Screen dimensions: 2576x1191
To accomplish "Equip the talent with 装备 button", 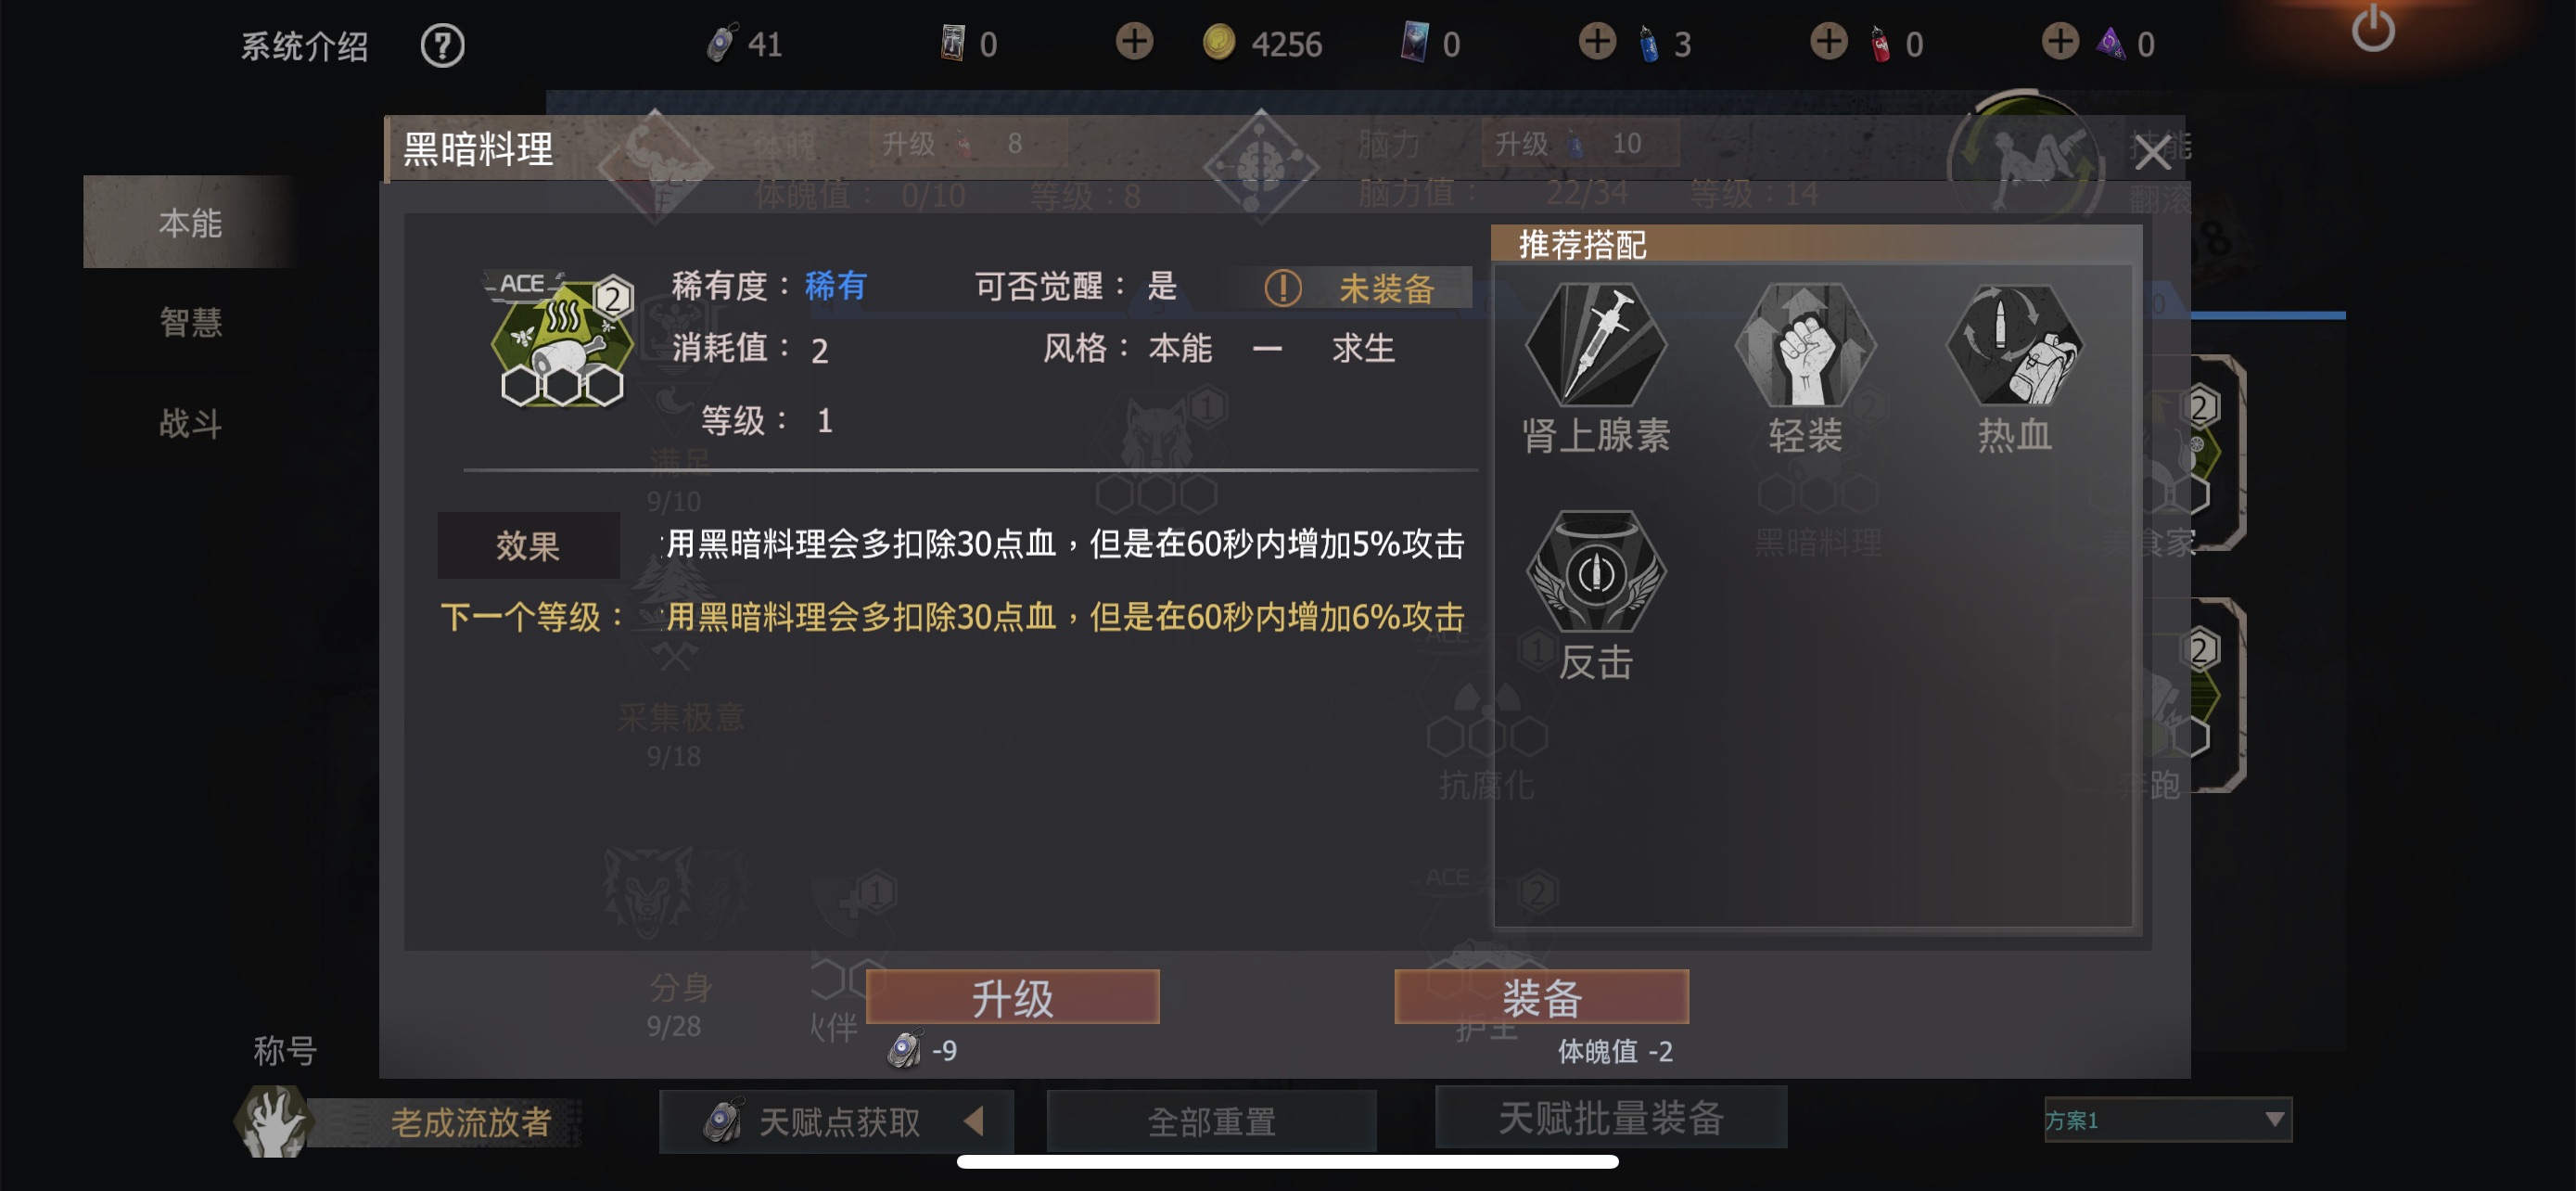I will (x=1541, y=997).
